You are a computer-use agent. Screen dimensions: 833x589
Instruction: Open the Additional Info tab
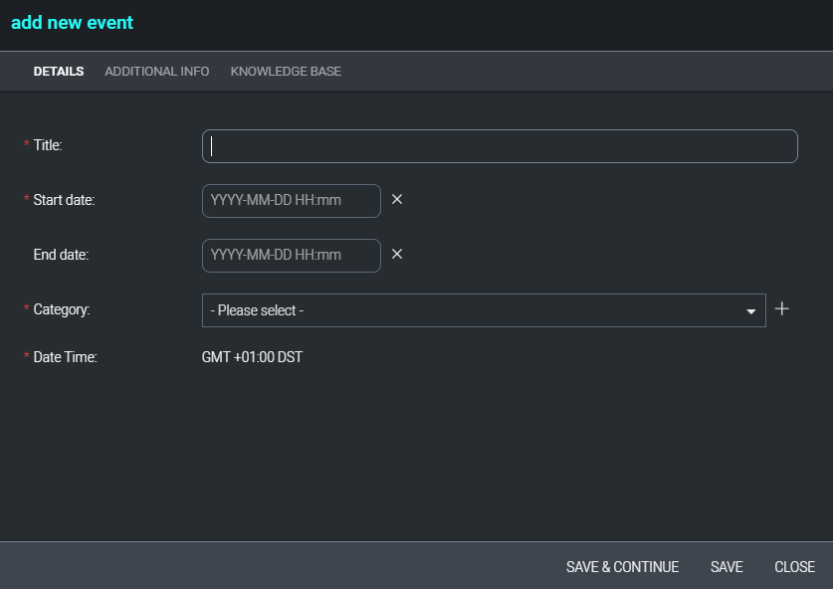point(157,72)
